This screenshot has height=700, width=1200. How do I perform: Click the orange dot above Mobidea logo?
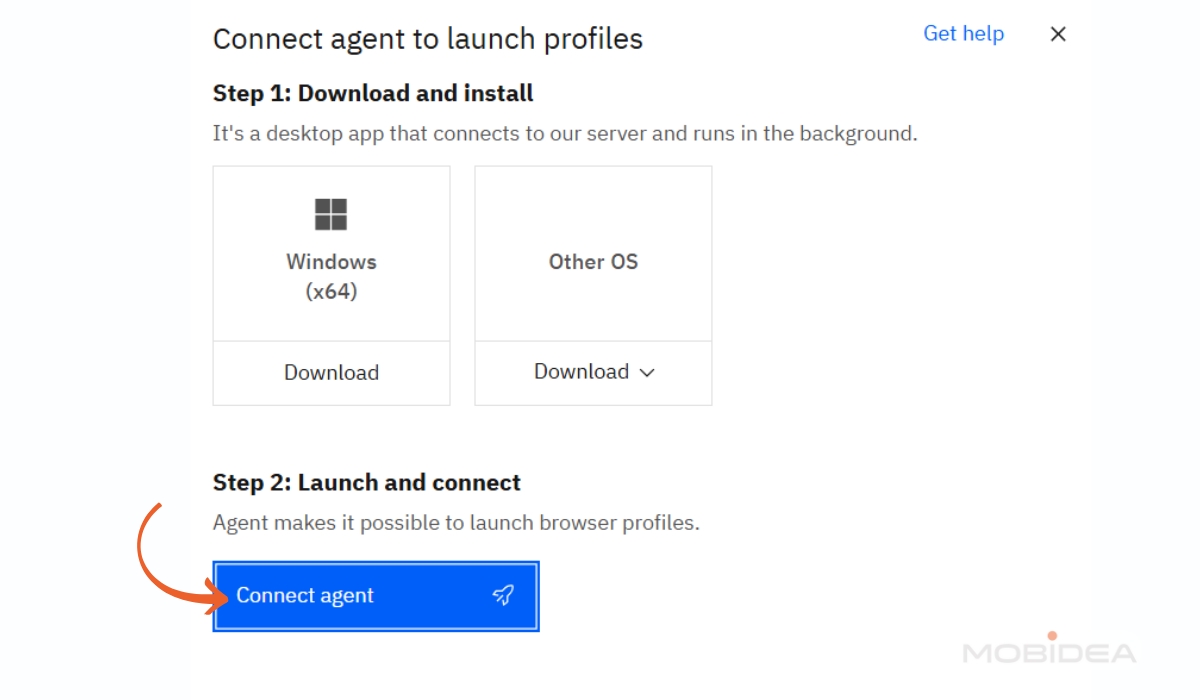[1051, 634]
